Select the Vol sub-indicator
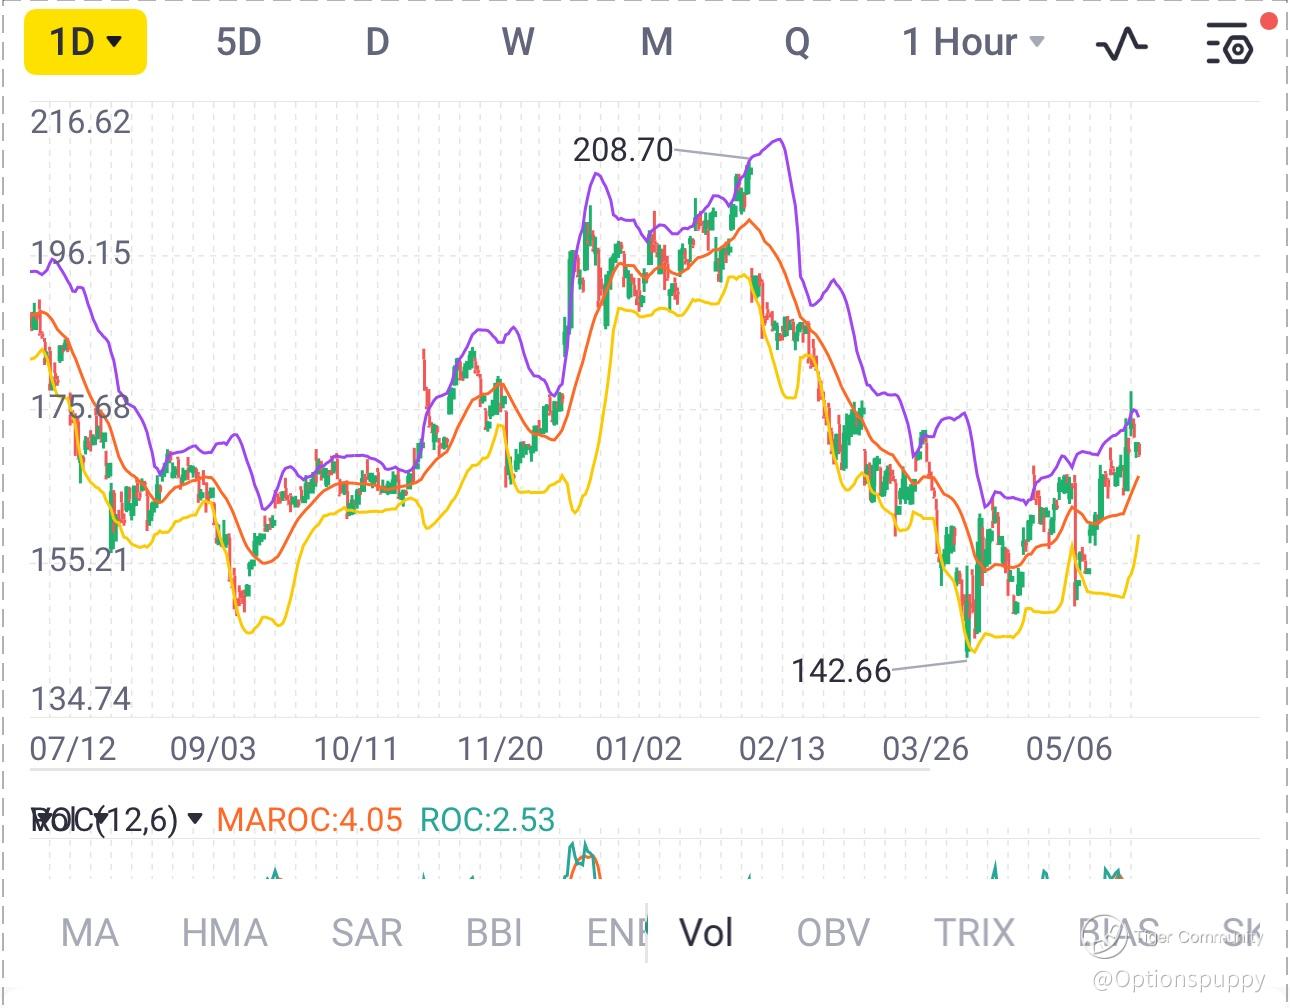 (706, 933)
